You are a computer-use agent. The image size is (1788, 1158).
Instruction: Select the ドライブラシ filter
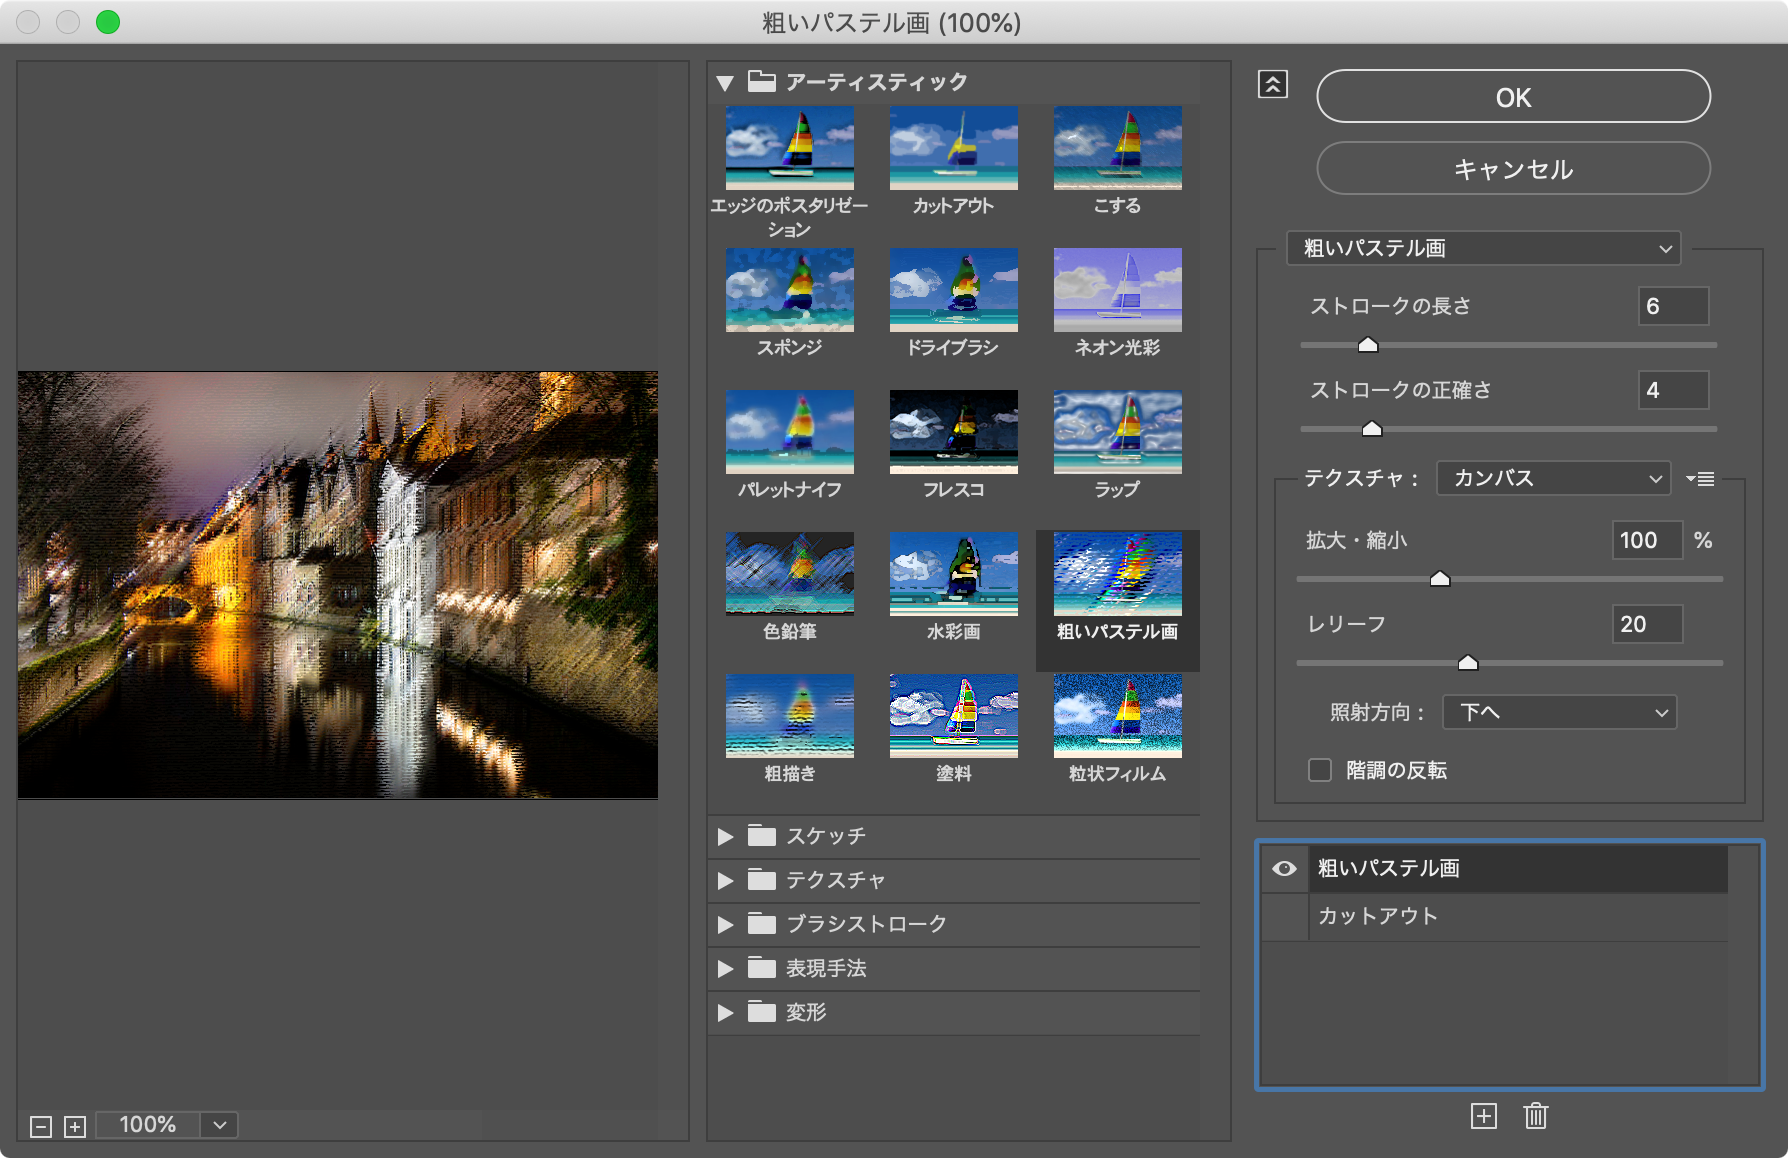point(952,289)
